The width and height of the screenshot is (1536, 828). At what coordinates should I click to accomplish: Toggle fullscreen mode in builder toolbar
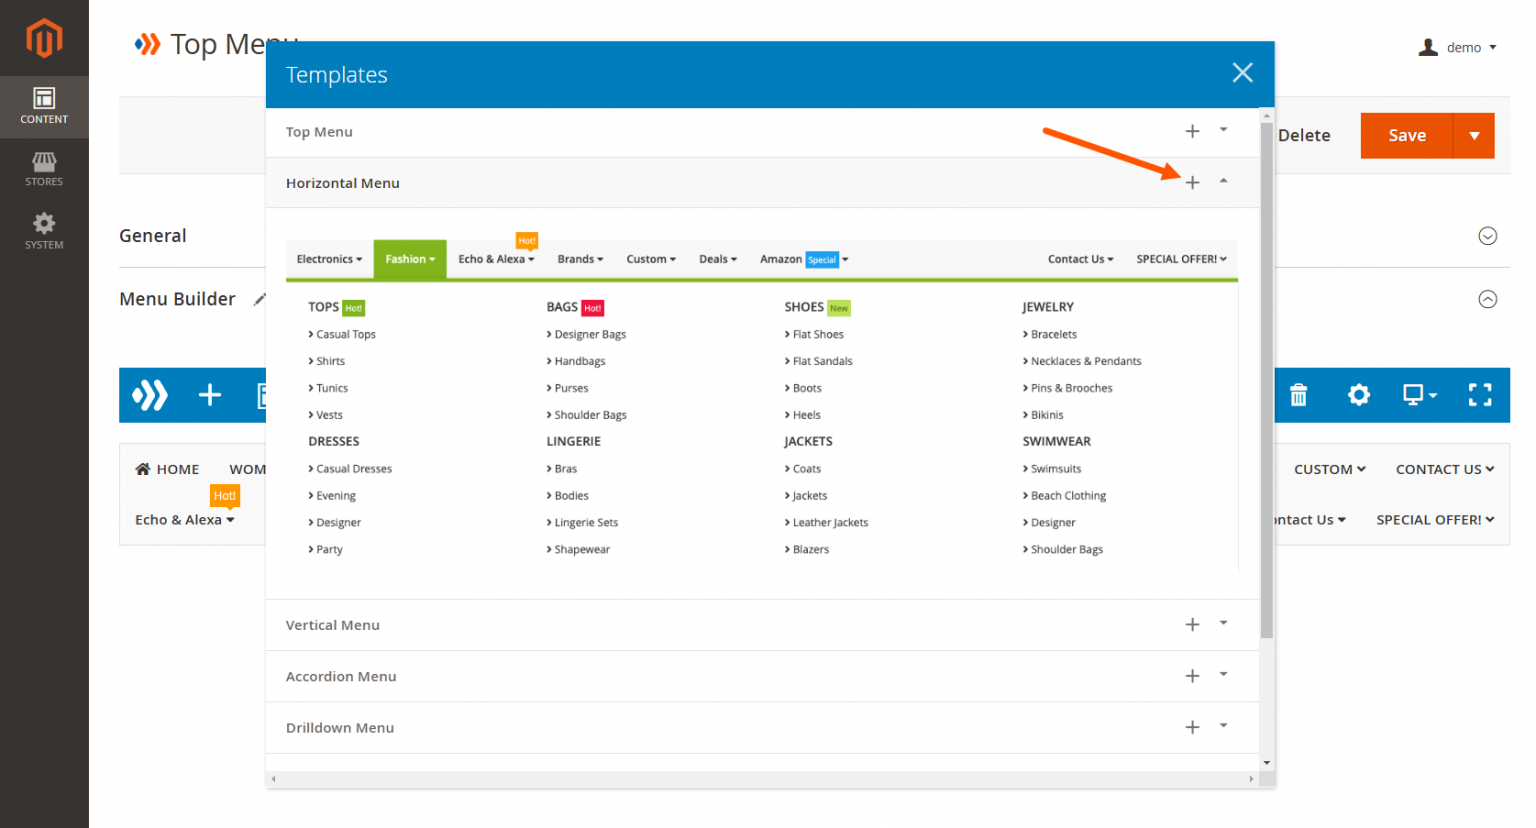coord(1480,395)
